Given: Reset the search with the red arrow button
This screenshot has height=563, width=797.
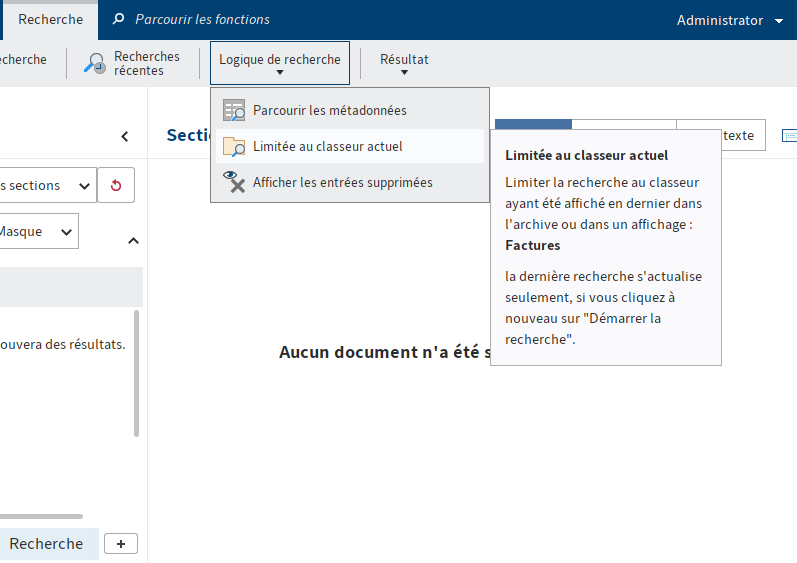Looking at the screenshot, I should click(116, 185).
